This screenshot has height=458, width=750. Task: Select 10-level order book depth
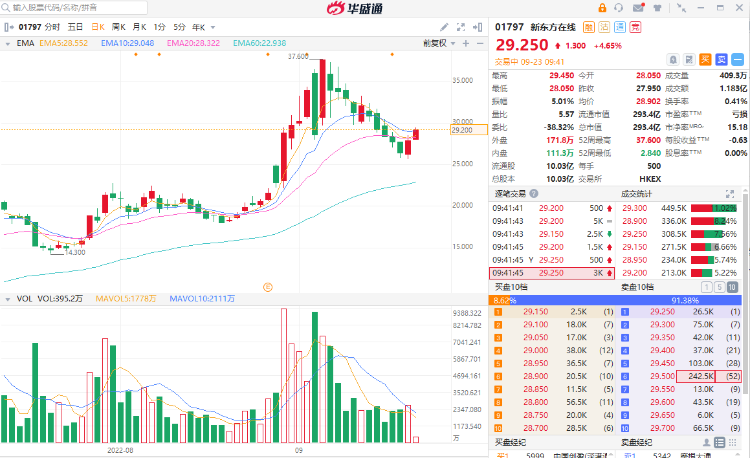[732, 287]
